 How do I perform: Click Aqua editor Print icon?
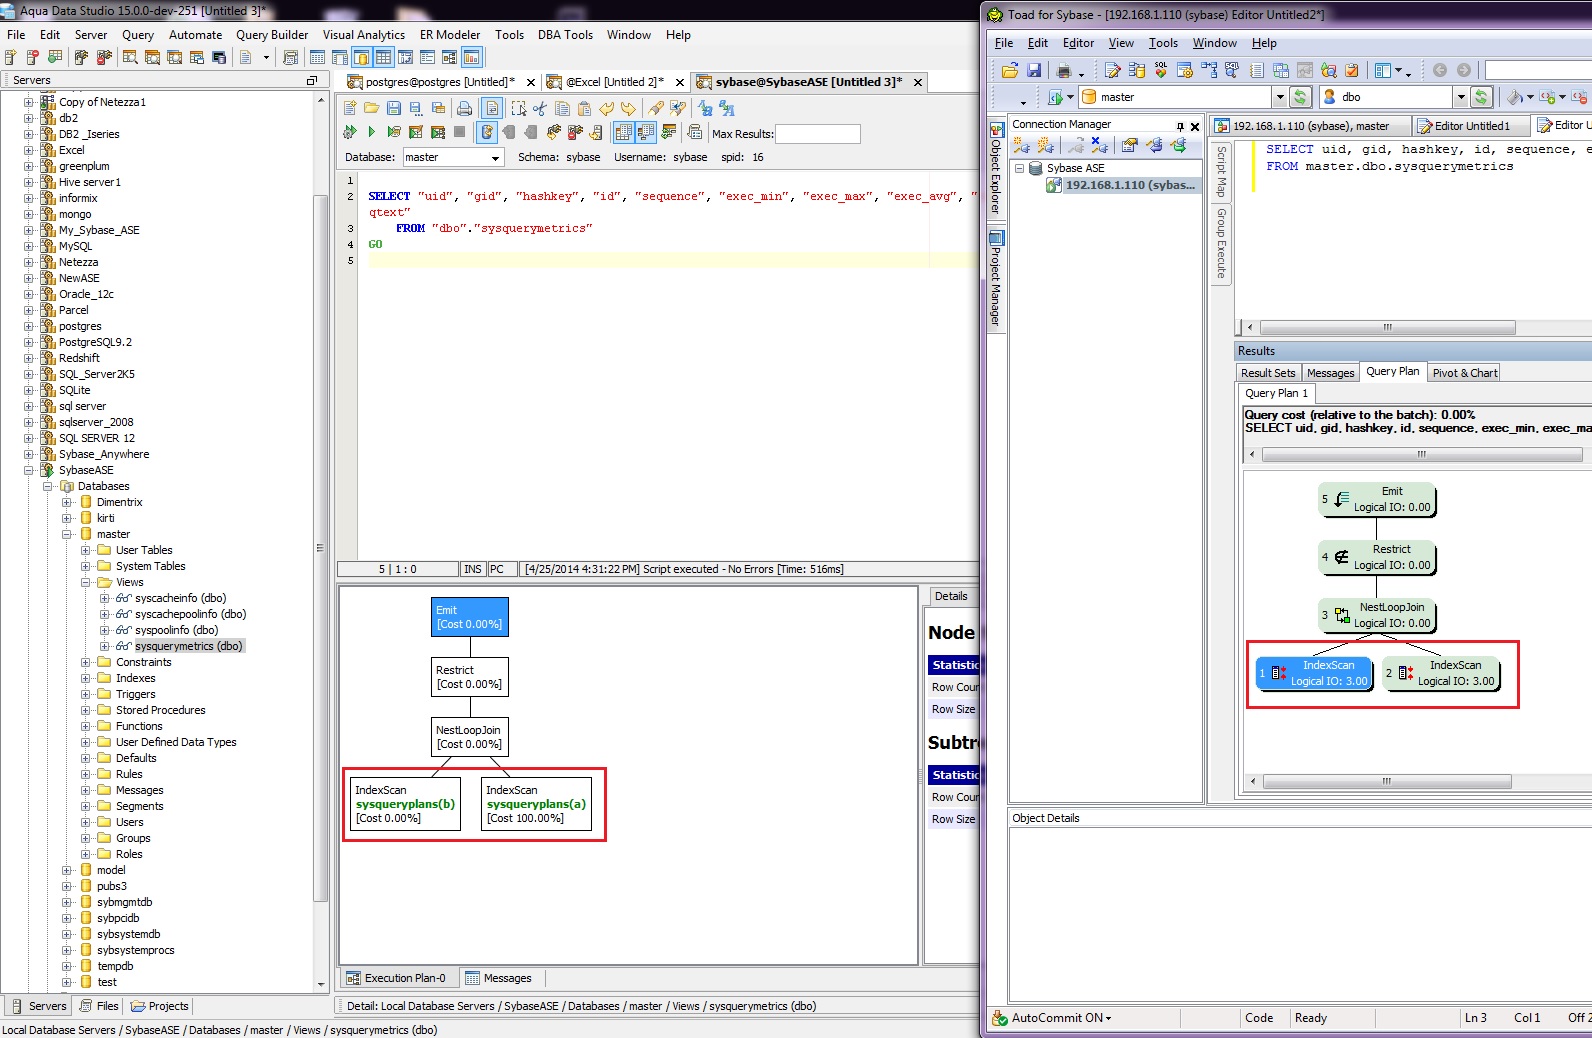(464, 108)
